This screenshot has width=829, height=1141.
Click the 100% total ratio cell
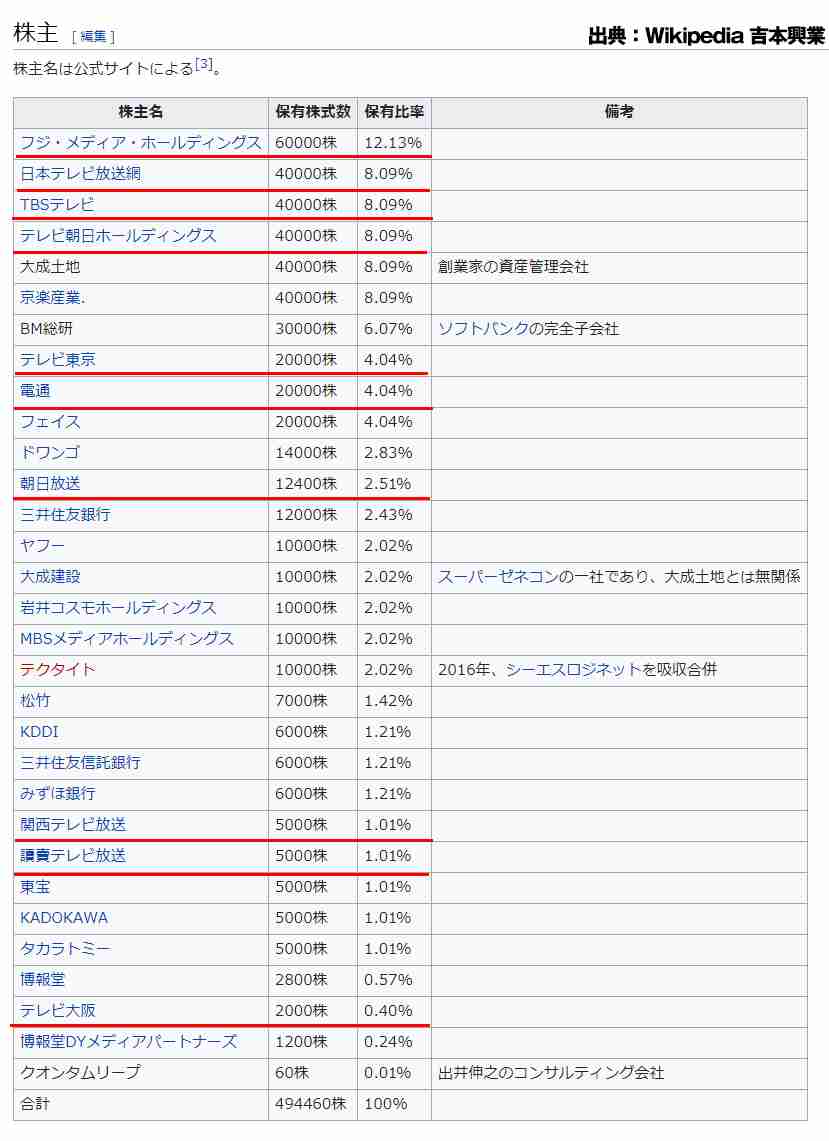pos(394,1104)
